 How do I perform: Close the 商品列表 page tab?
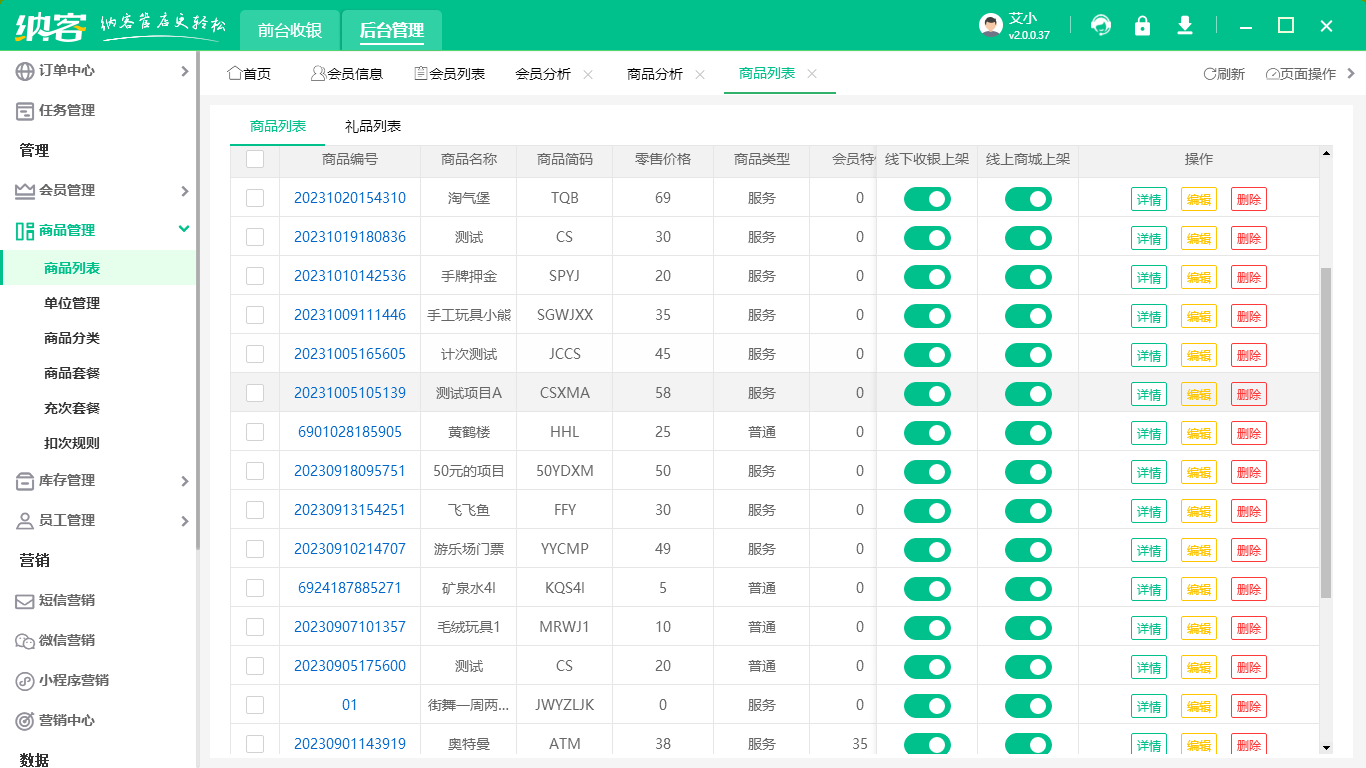pyautogui.click(x=812, y=74)
